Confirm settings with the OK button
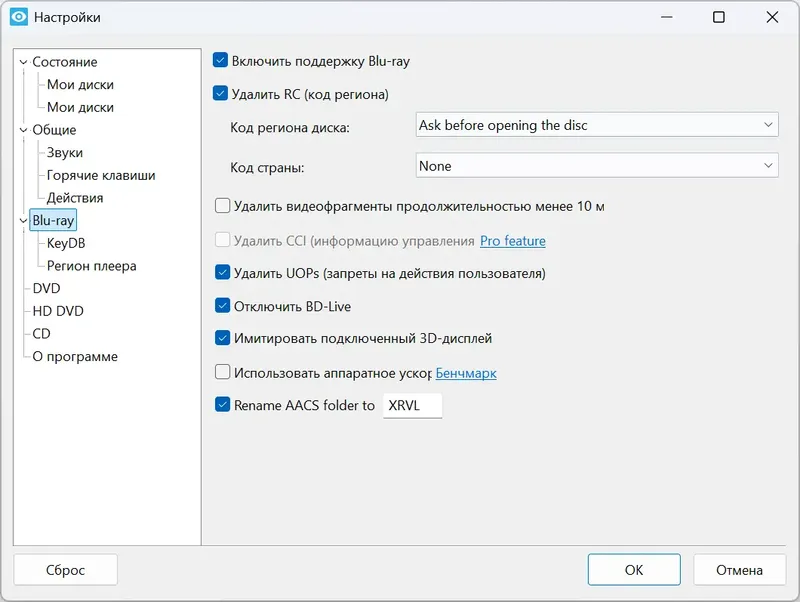 point(634,570)
